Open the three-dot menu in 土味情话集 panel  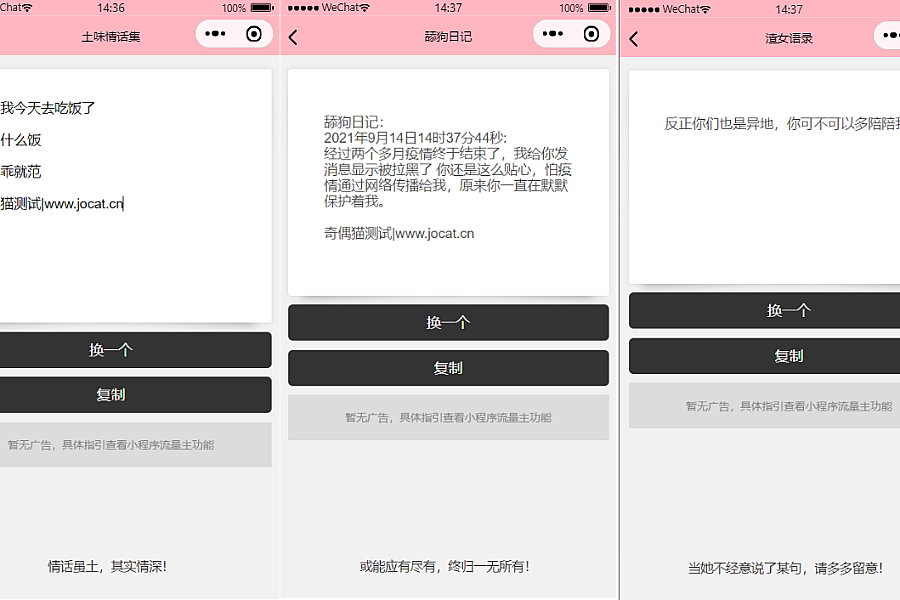point(215,34)
